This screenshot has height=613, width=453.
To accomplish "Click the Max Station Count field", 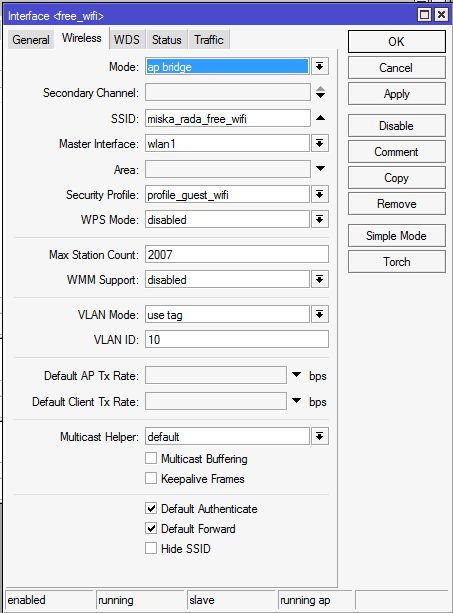I will tap(237, 255).
